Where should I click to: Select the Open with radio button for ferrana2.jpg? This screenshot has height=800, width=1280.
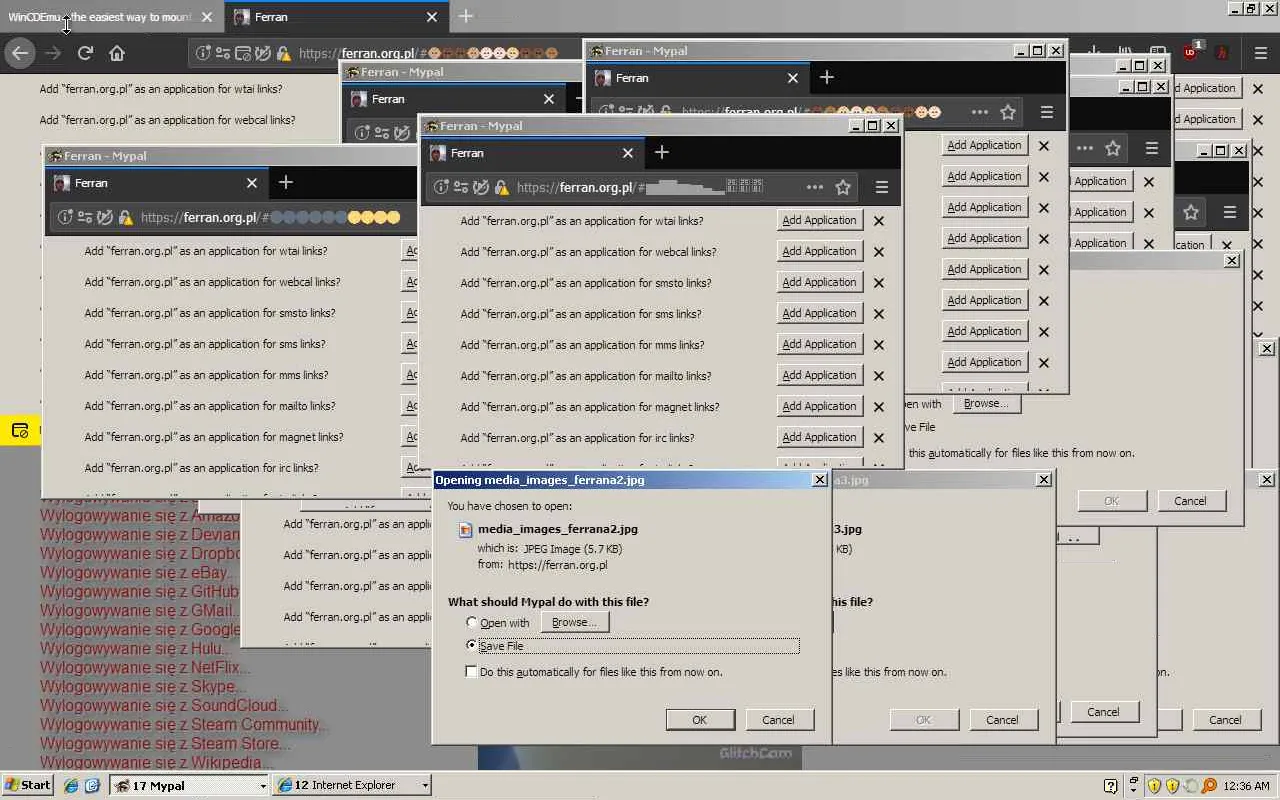tap(472, 623)
